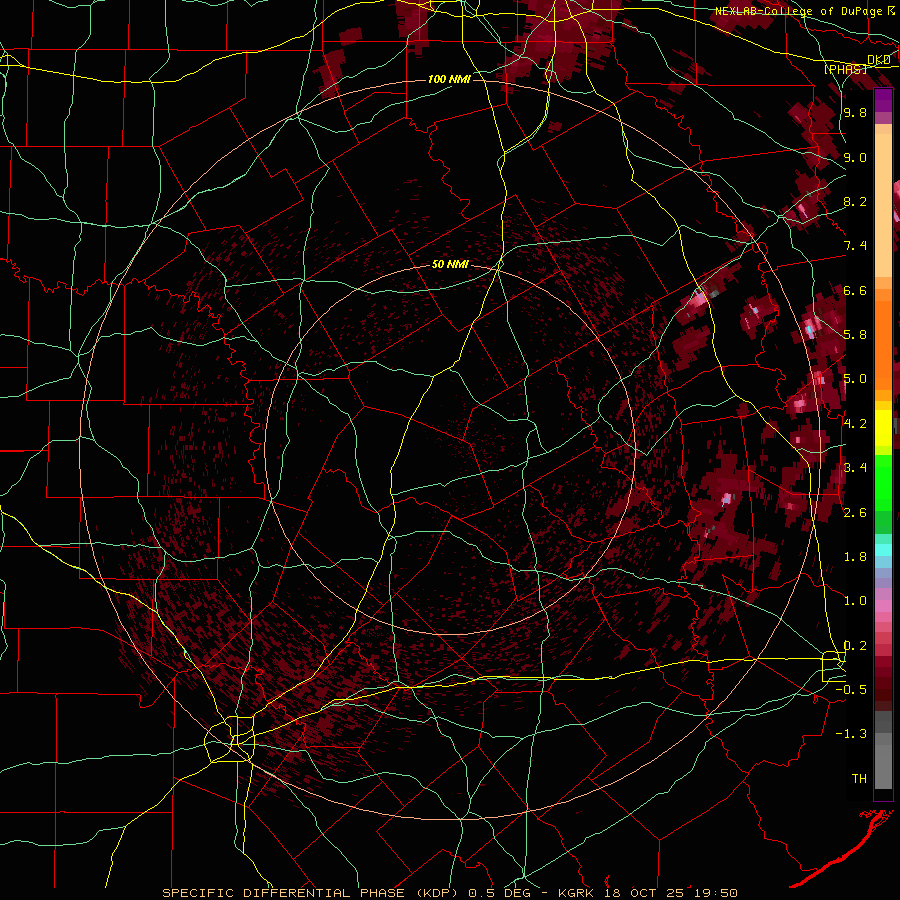
Task: Click the 9.8 value on the color scale
Action: tap(855, 112)
